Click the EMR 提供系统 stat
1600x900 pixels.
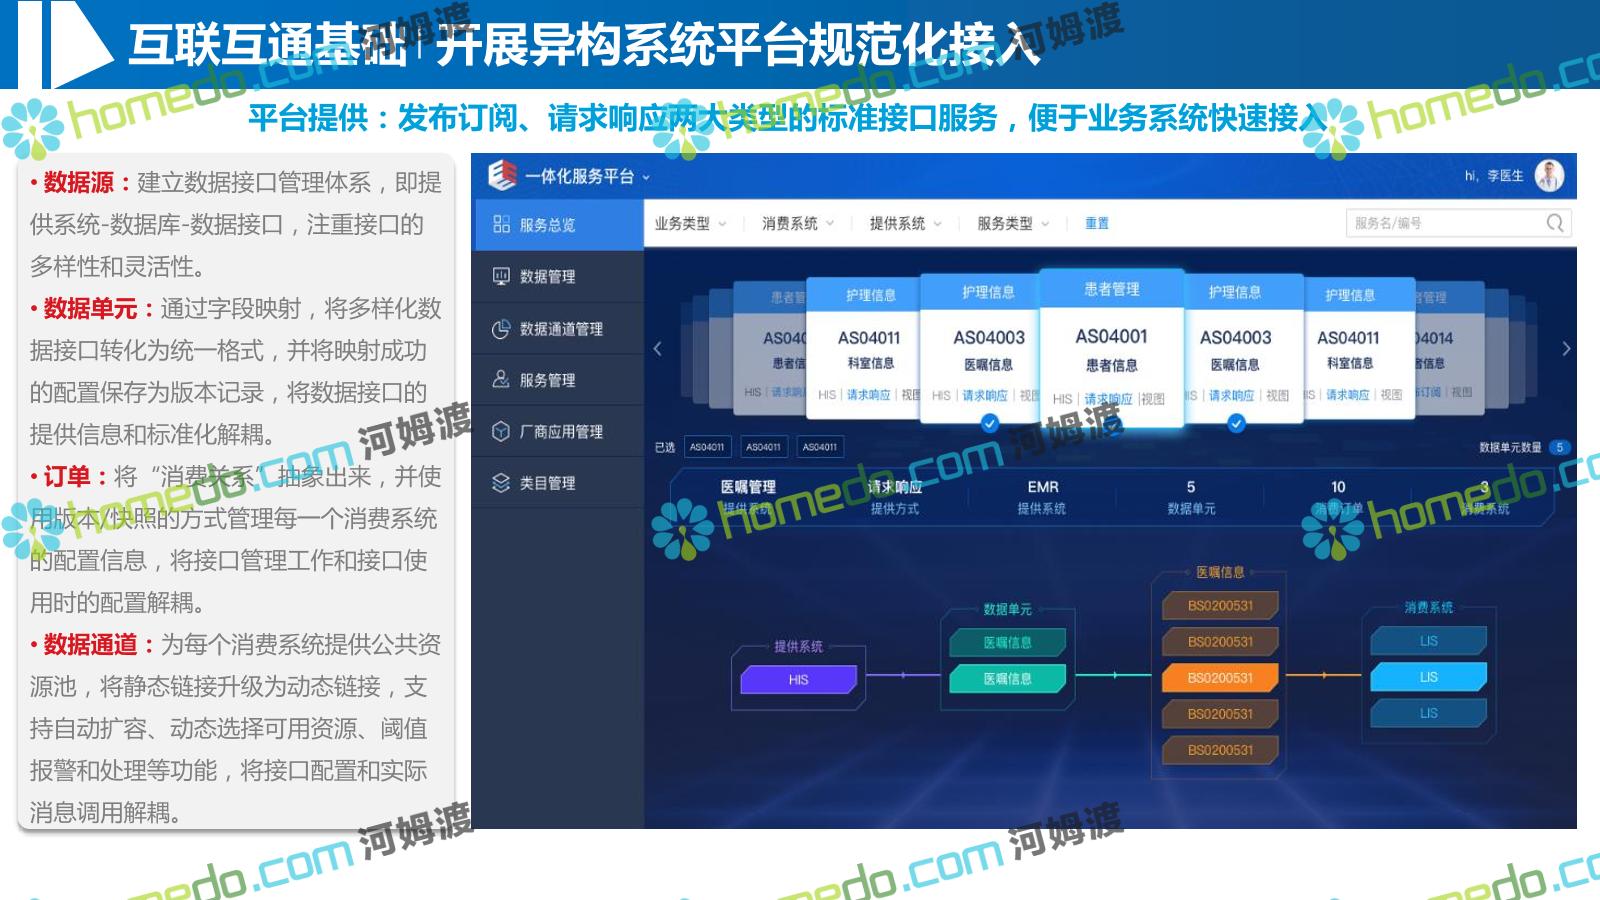tap(1042, 496)
